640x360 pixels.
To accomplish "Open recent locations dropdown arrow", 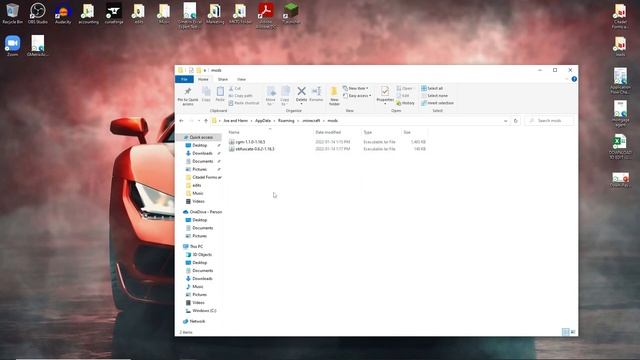I will [x=199, y=121].
